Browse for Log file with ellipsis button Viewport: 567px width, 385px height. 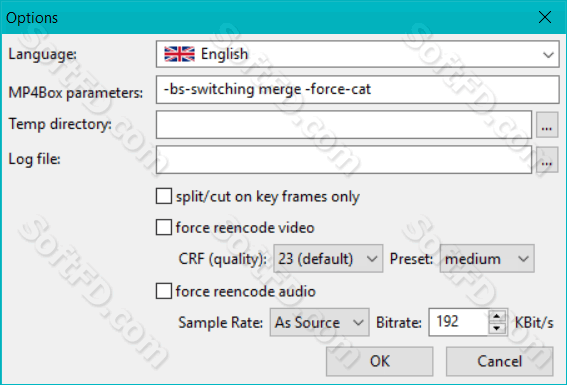547,160
